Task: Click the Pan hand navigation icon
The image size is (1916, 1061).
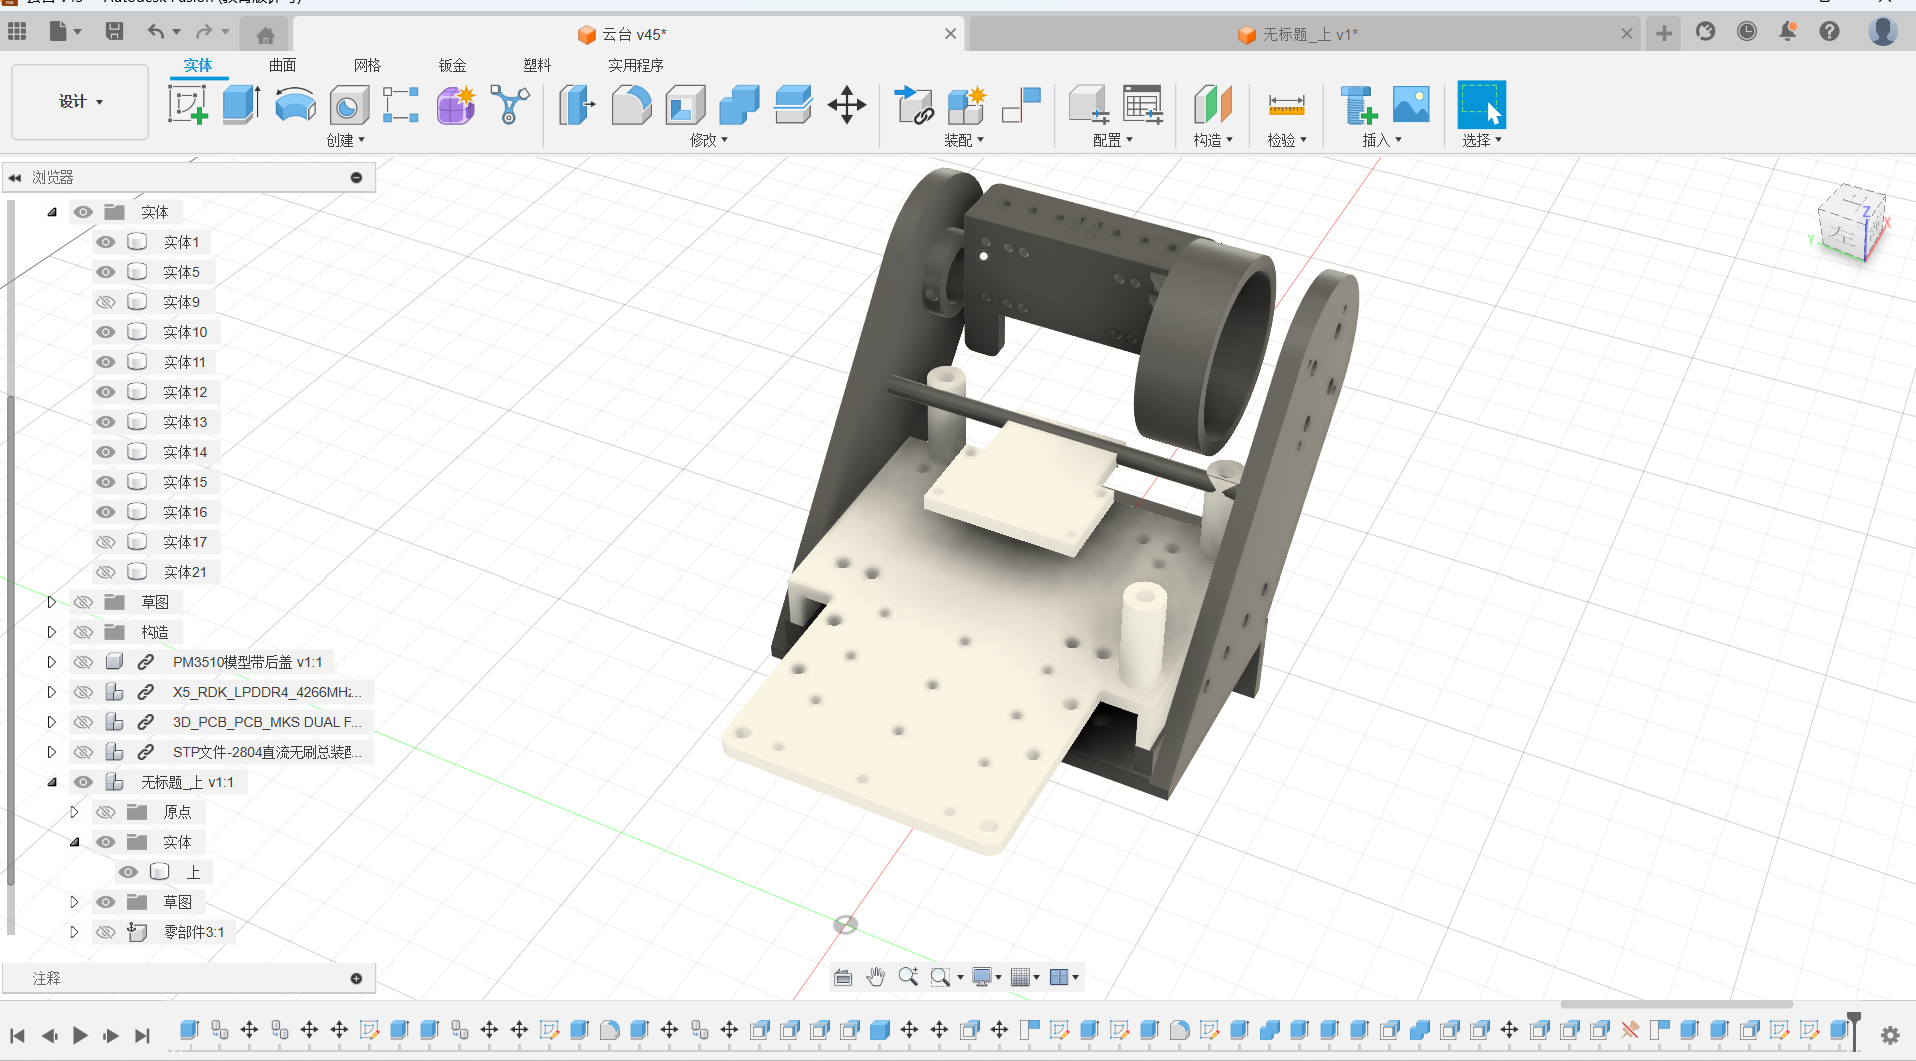Action: pos(876,977)
